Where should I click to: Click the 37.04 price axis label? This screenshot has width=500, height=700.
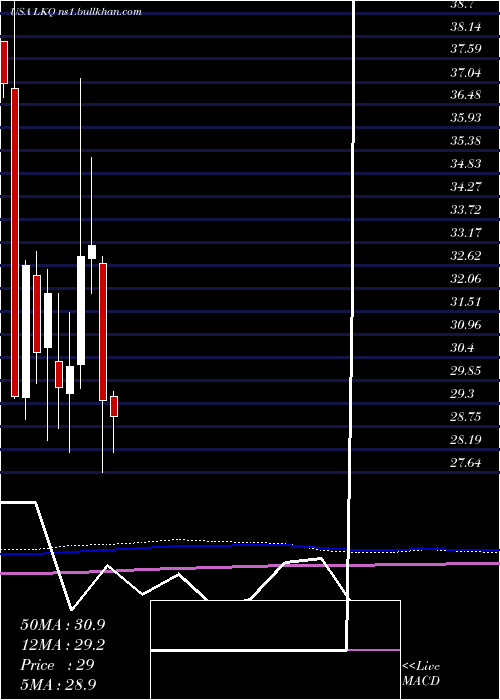(466, 72)
